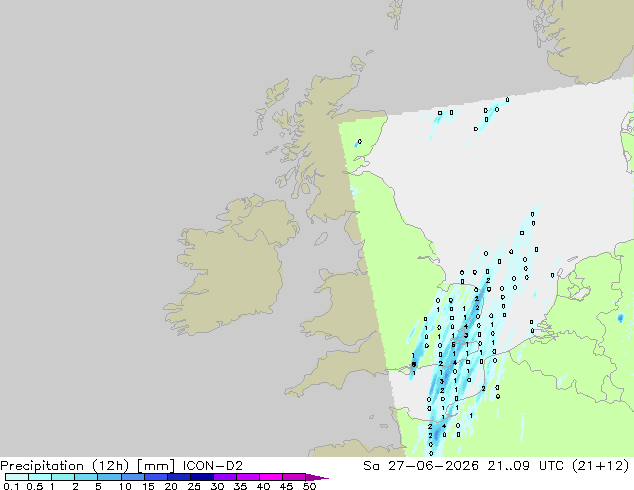Viewport: 634px width, 490px height.
Task: Click the 0.1–0.5 mm legend color swatch
Action: pyautogui.click(x=17, y=477)
